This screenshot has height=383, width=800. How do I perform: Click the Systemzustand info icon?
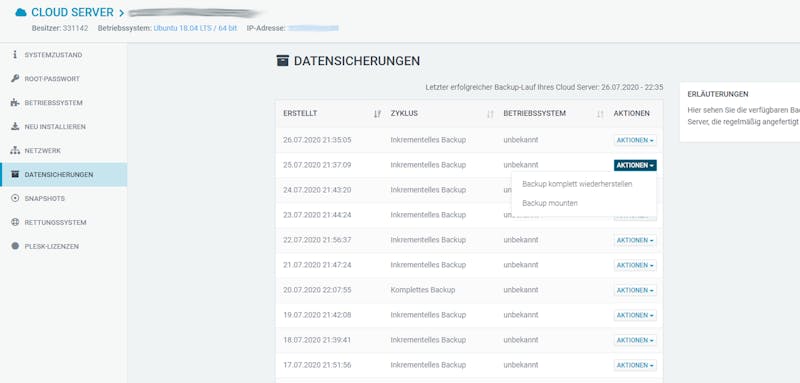(x=15, y=55)
